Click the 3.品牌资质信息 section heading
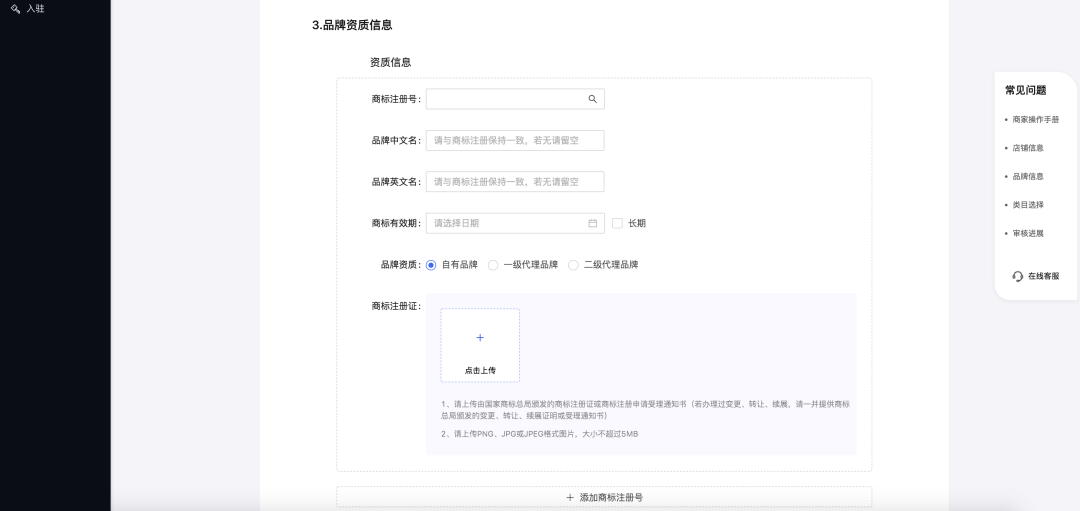Image resolution: width=1080 pixels, height=511 pixels. (x=352, y=25)
